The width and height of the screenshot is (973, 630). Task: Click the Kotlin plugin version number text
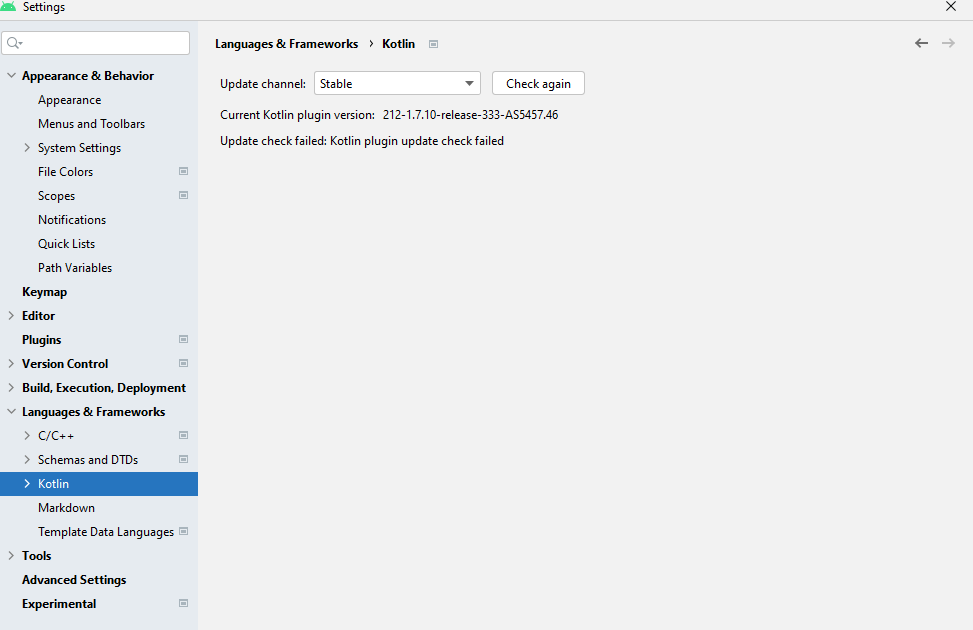(x=470, y=115)
